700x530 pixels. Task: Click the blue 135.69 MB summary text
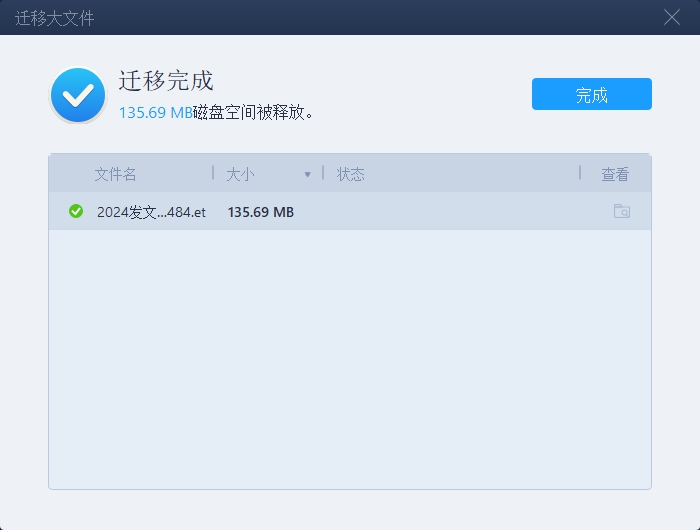[x=155, y=113]
